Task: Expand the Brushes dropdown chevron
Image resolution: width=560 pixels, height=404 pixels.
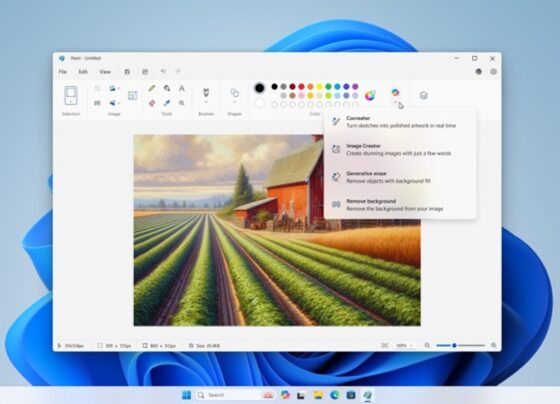Action: (x=206, y=102)
